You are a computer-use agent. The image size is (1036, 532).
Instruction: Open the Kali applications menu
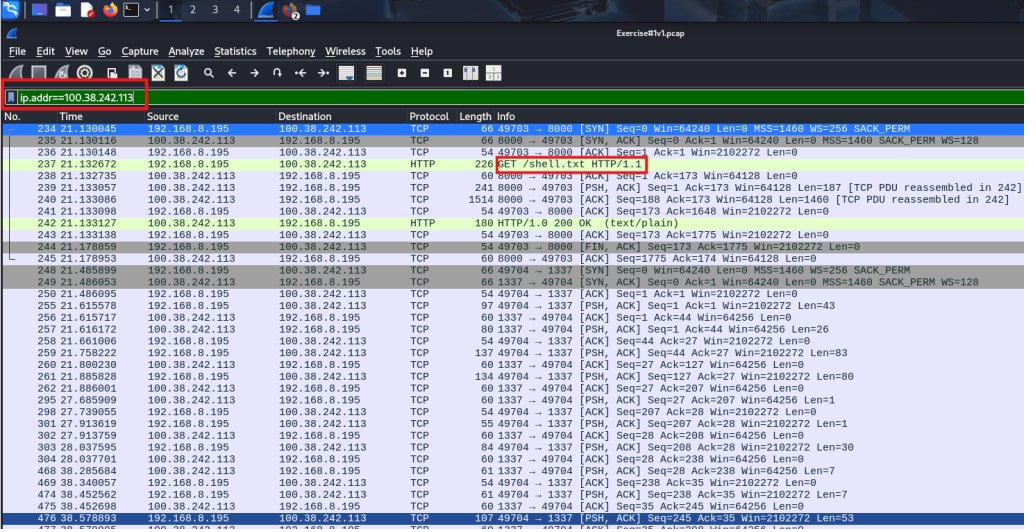[11, 9]
